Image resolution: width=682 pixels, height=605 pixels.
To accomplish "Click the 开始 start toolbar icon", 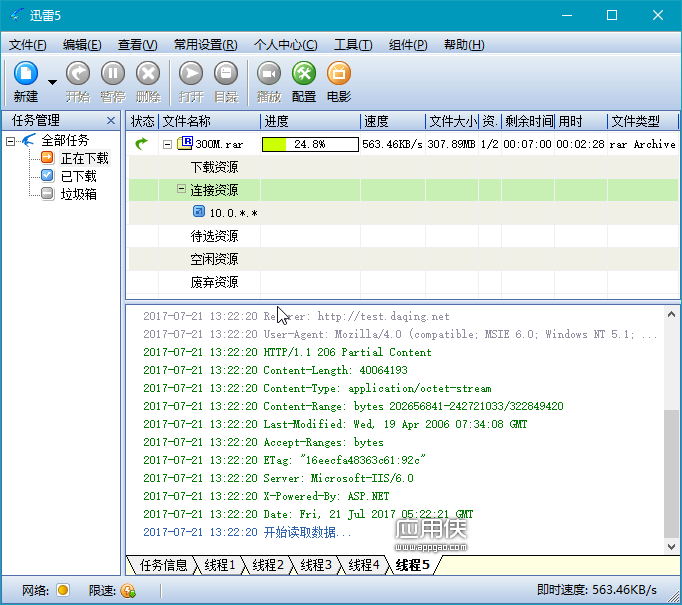I will 78,73.
